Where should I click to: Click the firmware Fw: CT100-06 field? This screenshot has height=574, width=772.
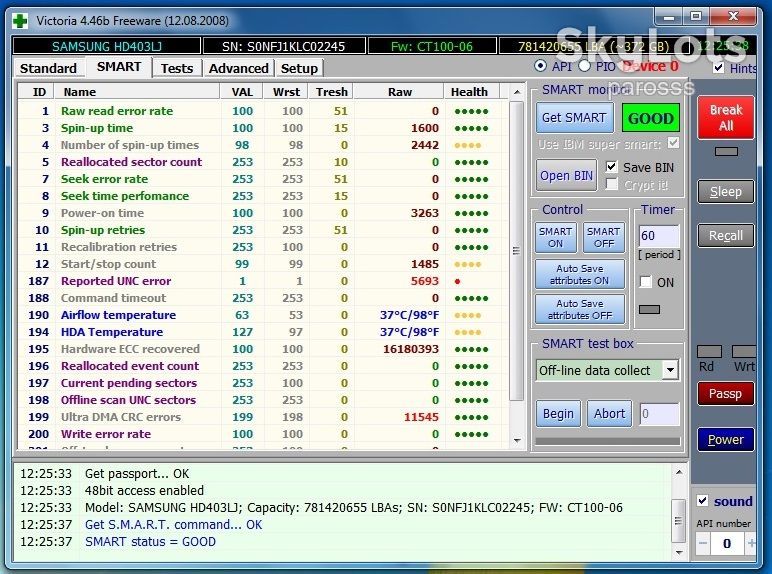[432, 46]
